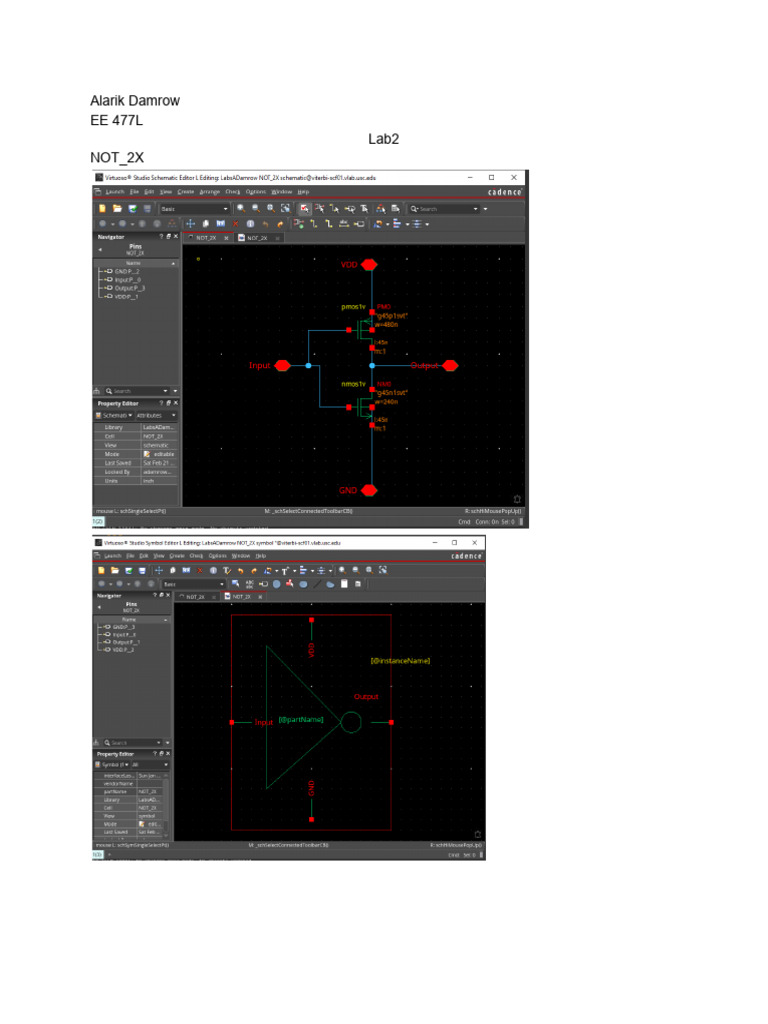Open Create menu in Schematic Editor
768x1024 pixels.
pos(185,192)
